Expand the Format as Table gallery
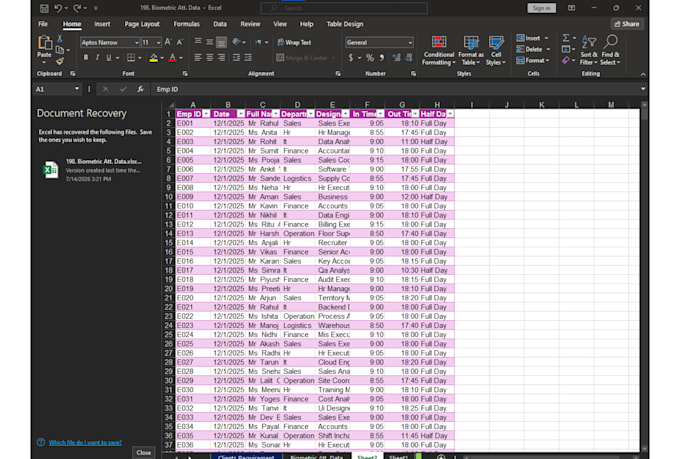 tap(471, 51)
